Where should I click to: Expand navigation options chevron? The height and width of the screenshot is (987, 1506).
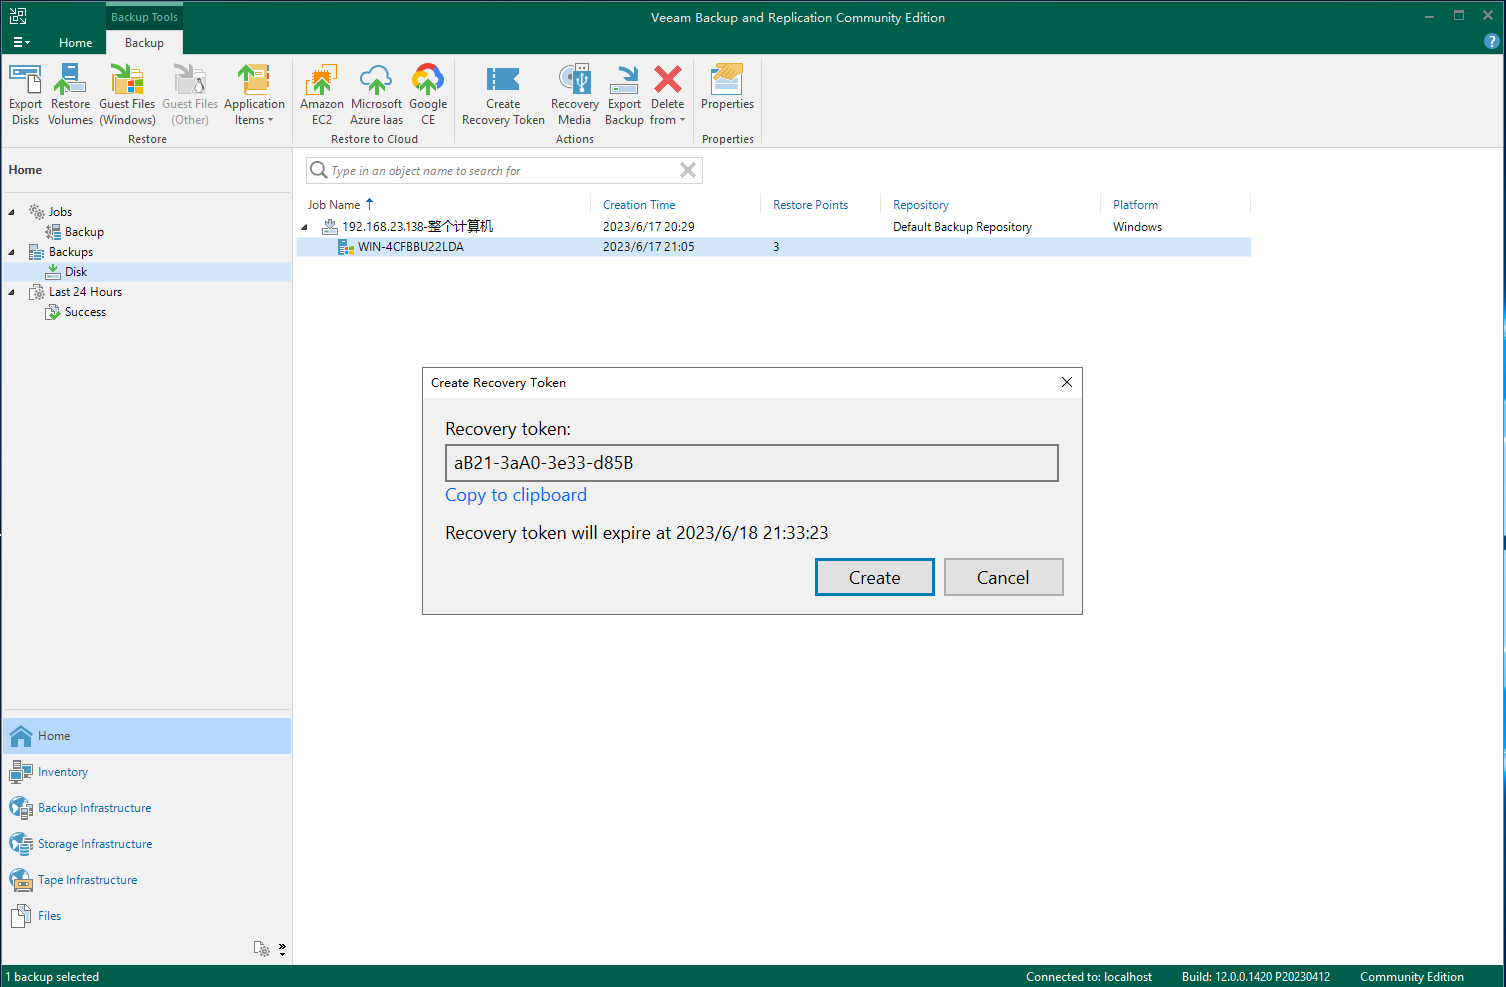(282, 949)
